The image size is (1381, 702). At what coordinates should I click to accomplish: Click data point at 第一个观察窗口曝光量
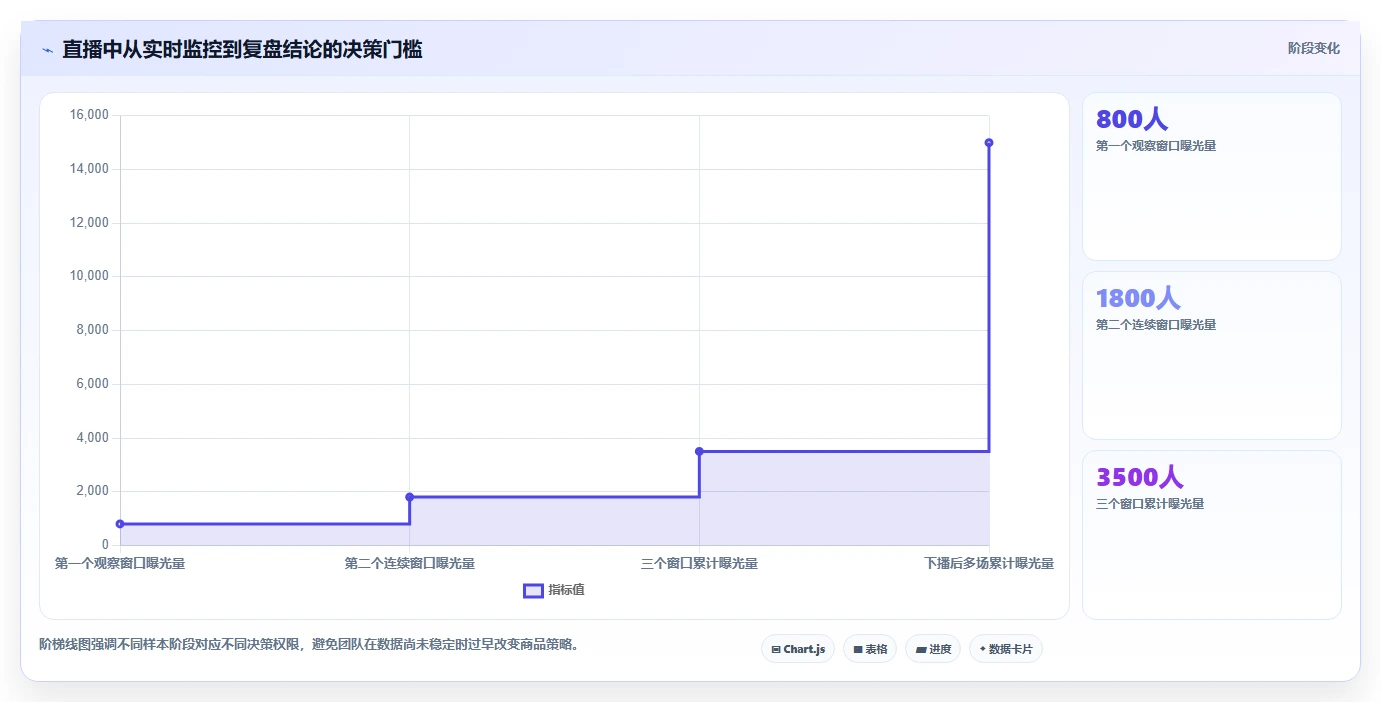pos(120,524)
